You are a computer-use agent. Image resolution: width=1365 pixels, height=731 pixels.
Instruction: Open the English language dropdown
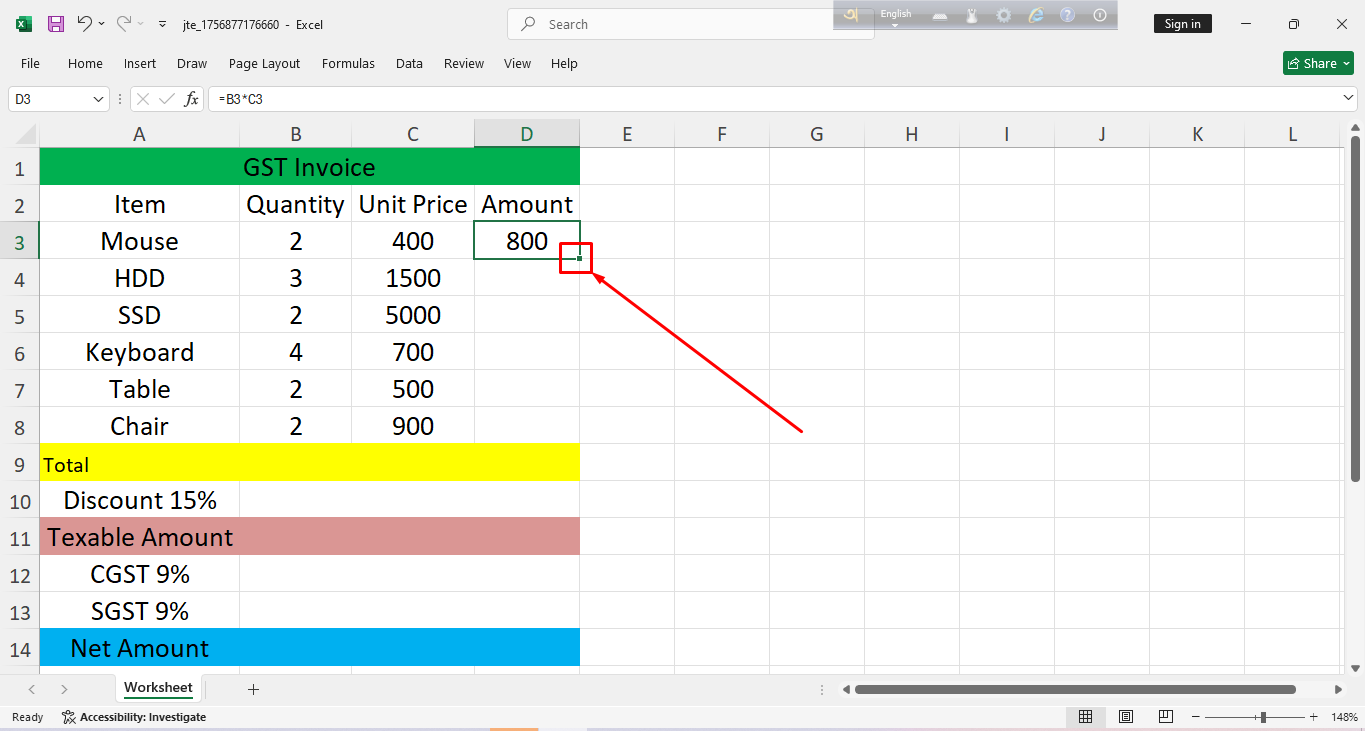pyautogui.click(x=896, y=17)
